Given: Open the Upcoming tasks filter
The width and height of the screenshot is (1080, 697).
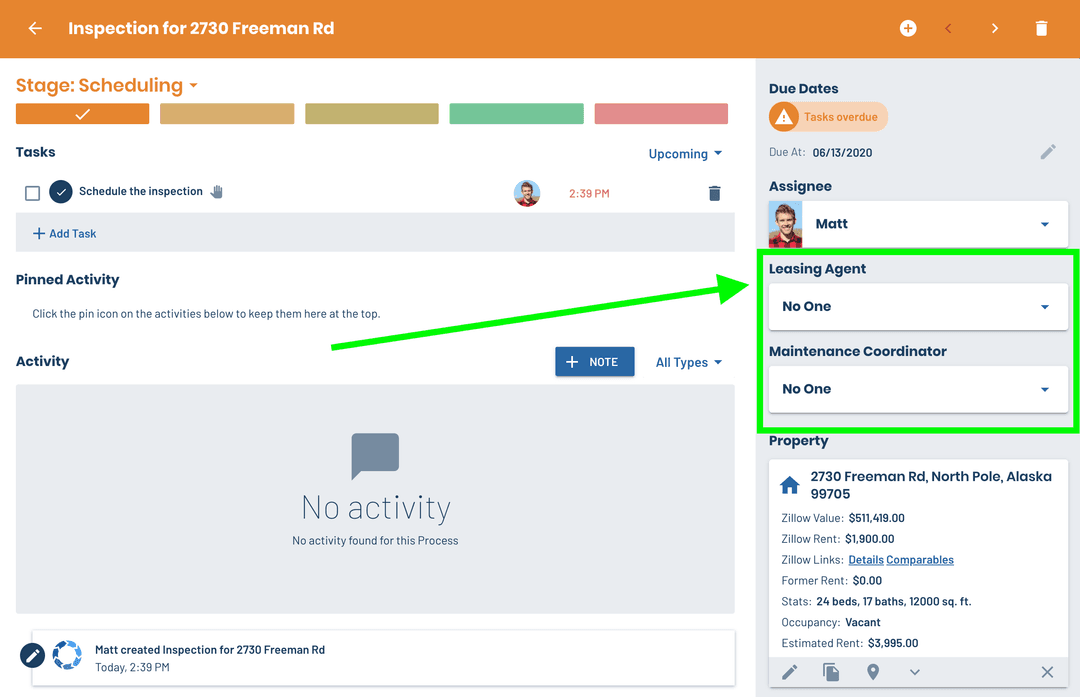Looking at the screenshot, I should click(x=685, y=154).
